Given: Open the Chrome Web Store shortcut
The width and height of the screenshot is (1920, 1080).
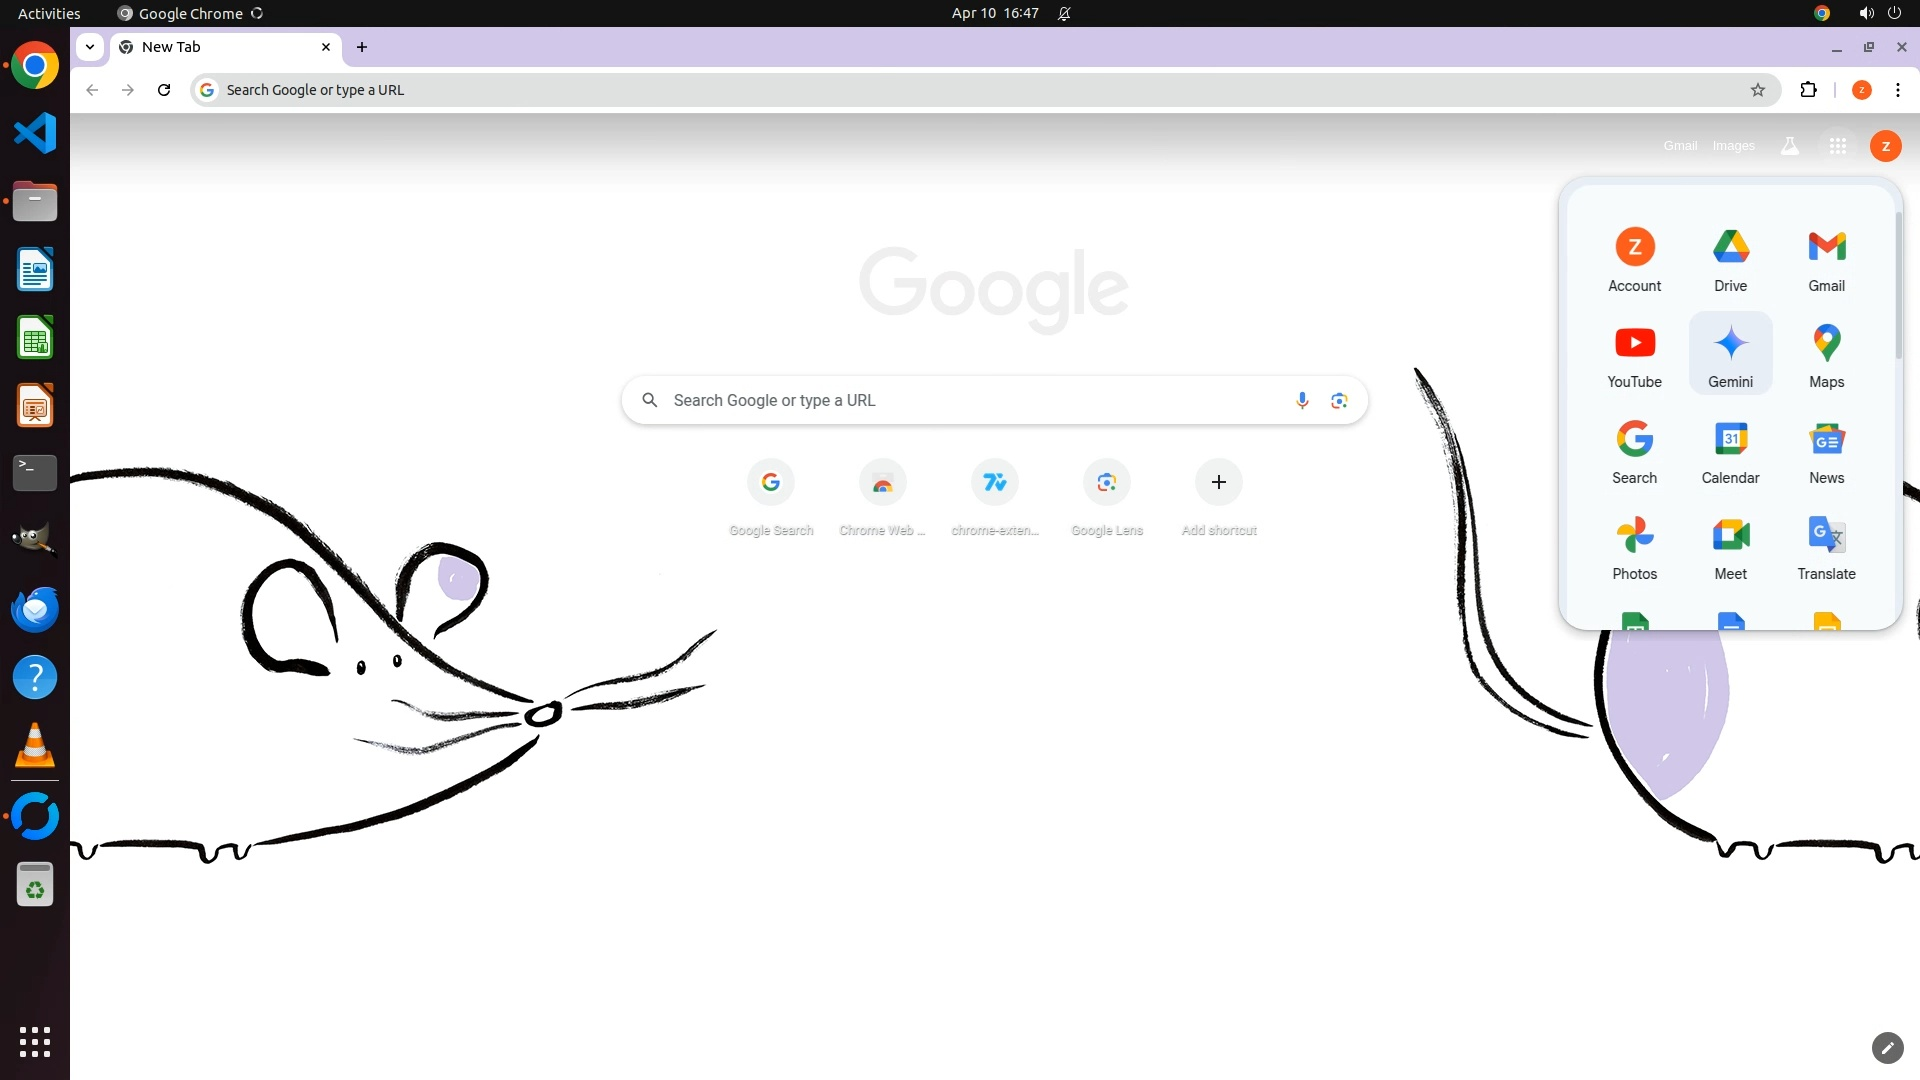Looking at the screenshot, I should pyautogui.click(x=882, y=483).
